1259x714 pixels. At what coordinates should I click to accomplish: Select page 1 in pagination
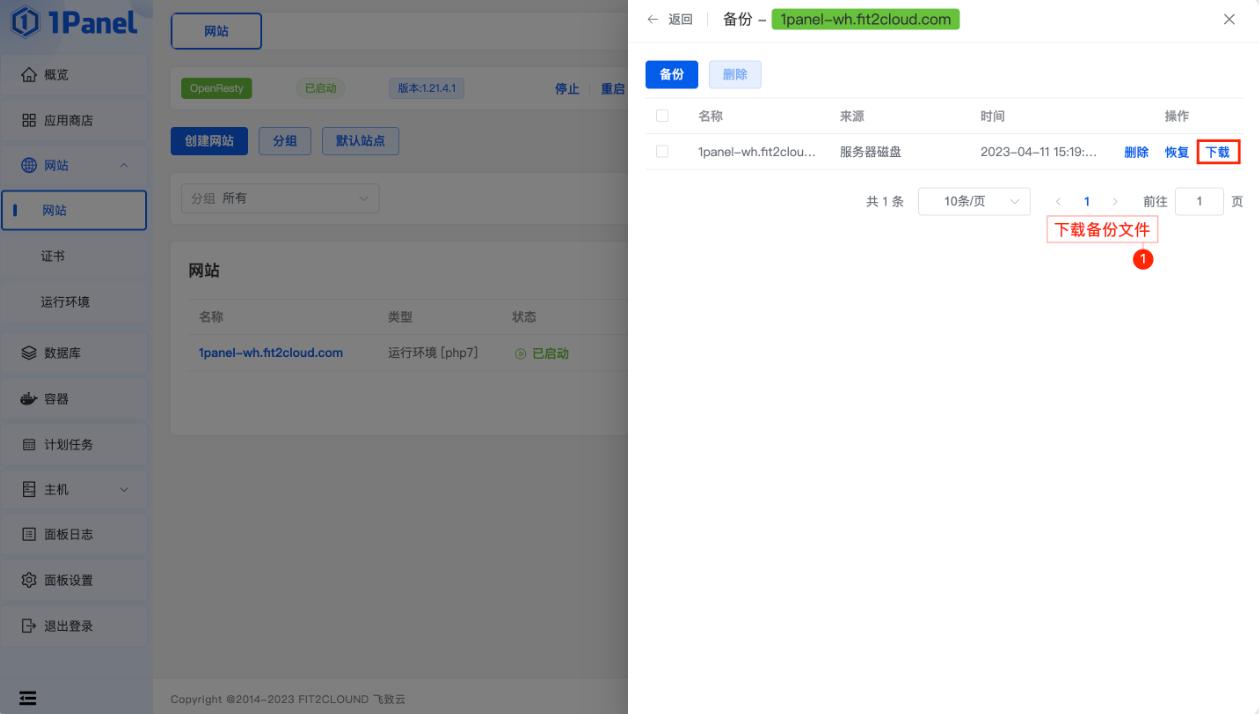click(x=1086, y=202)
